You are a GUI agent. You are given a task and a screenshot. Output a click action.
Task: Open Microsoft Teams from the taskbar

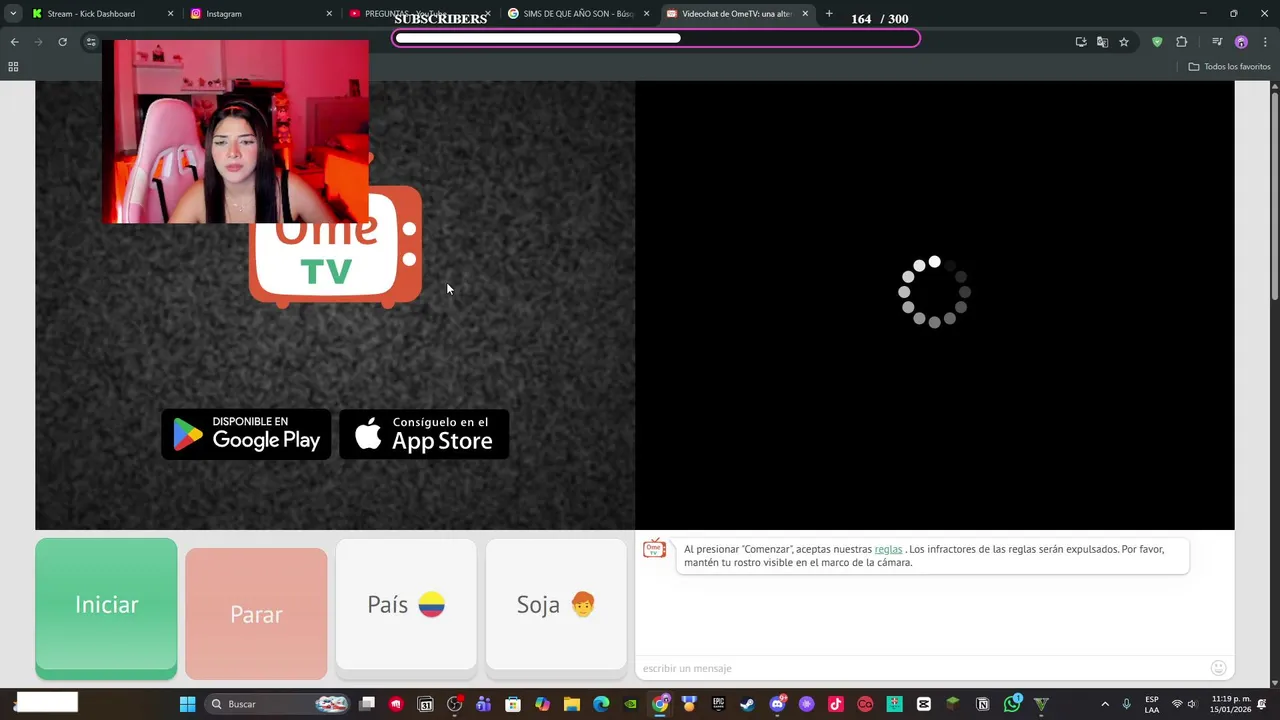[x=484, y=704]
